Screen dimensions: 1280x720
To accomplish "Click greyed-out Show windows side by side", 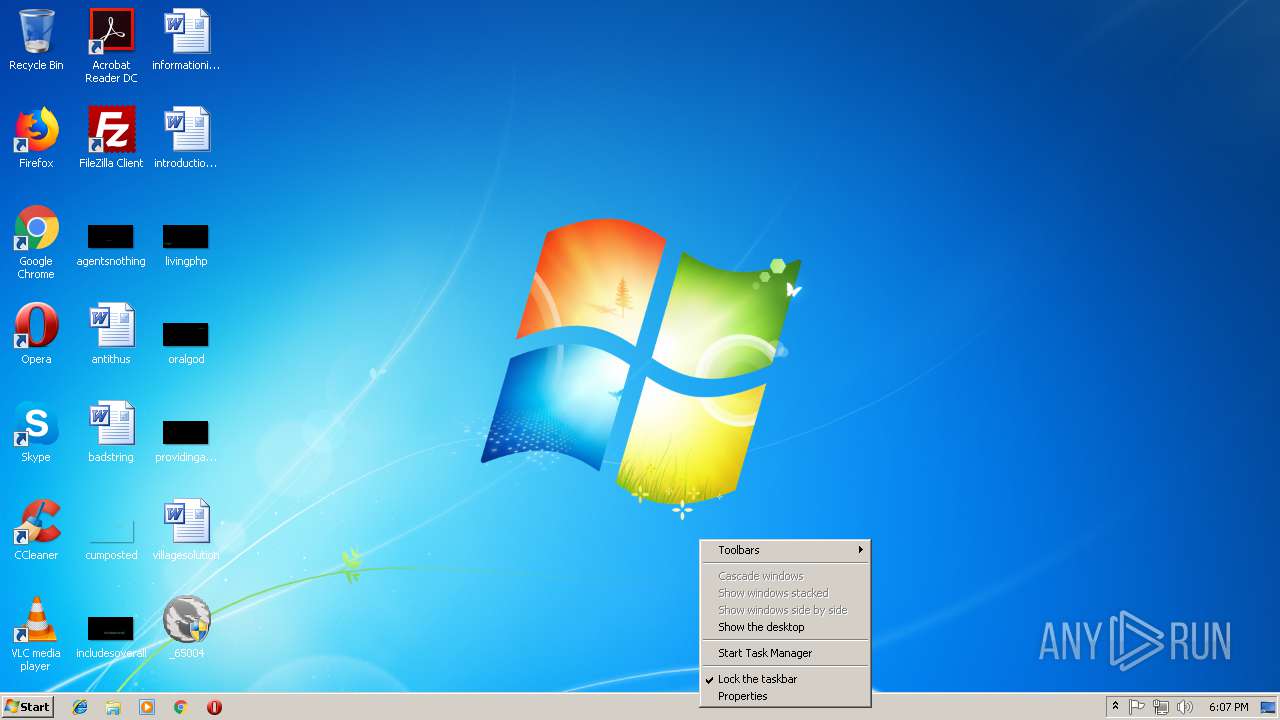I will [x=785, y=610].
